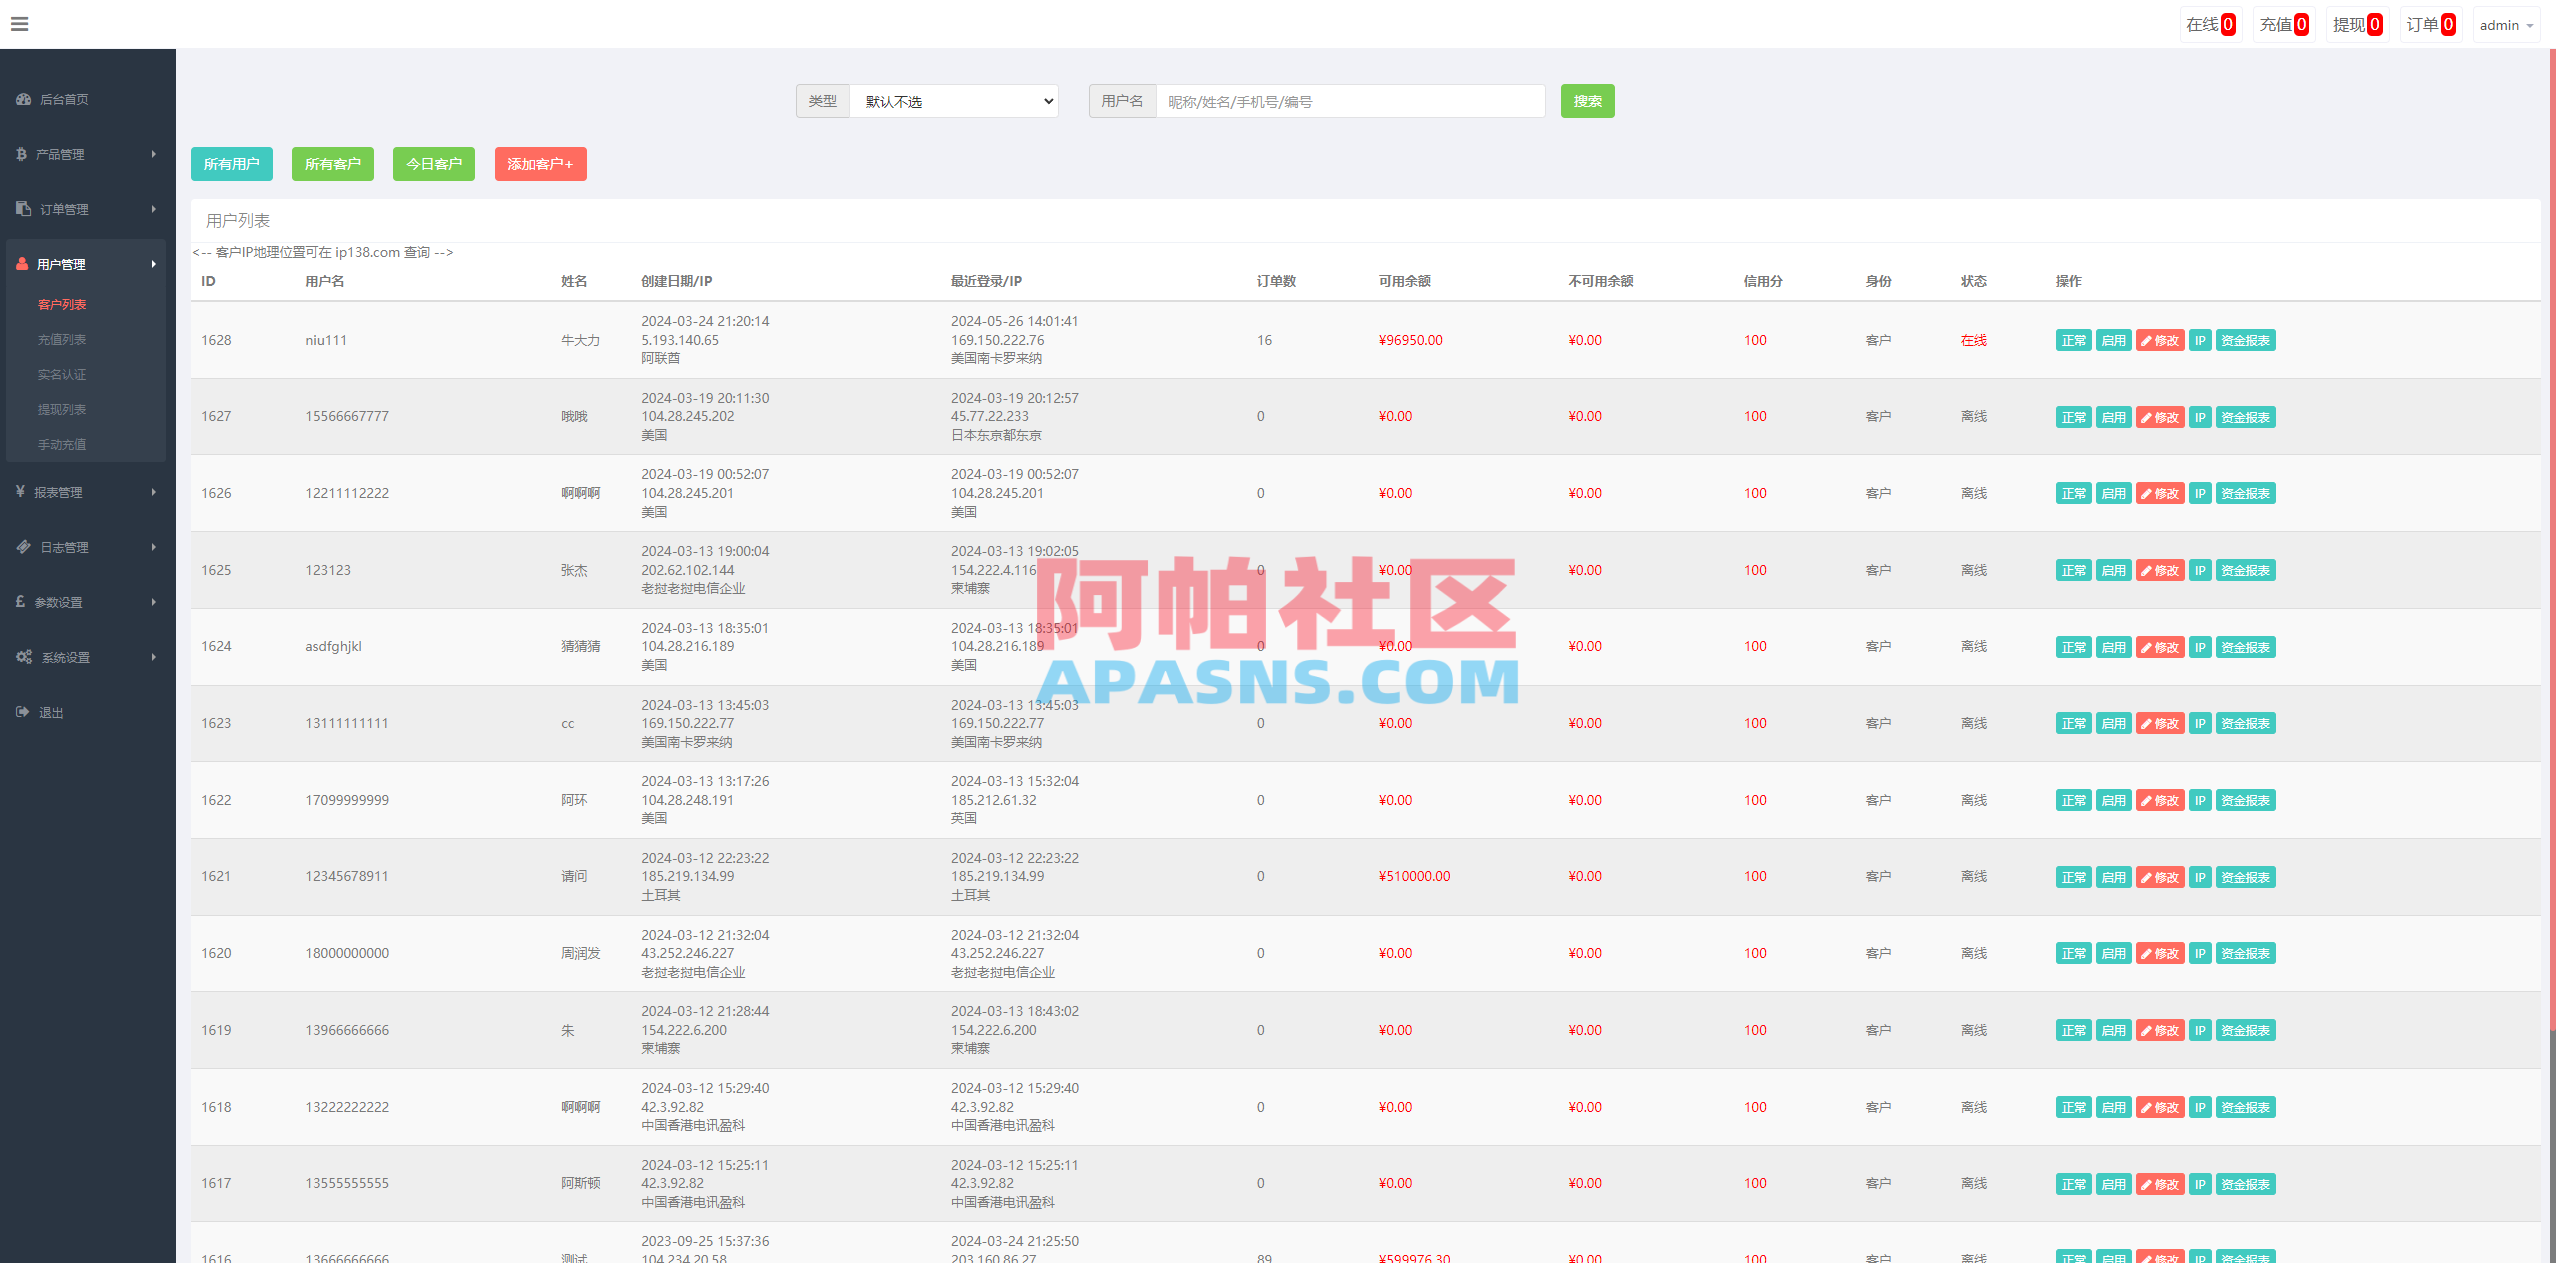
Task: Click 正常 status toggle for user 1626
Action: click(2073, 493)
